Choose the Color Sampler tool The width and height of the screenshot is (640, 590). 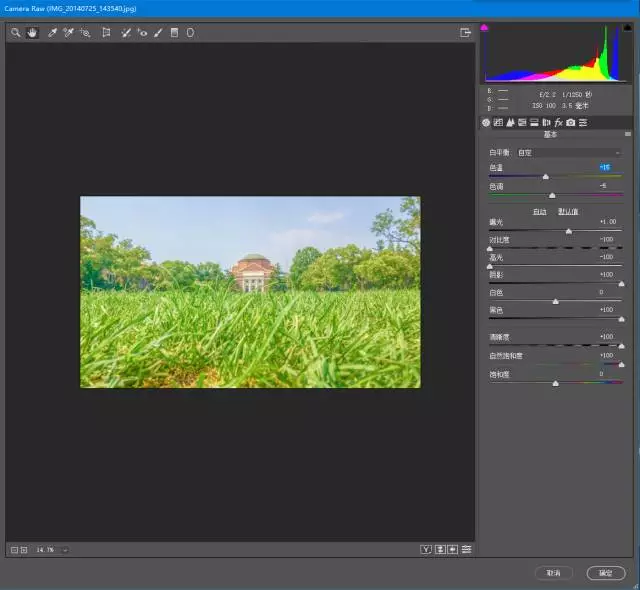(68, 33)
